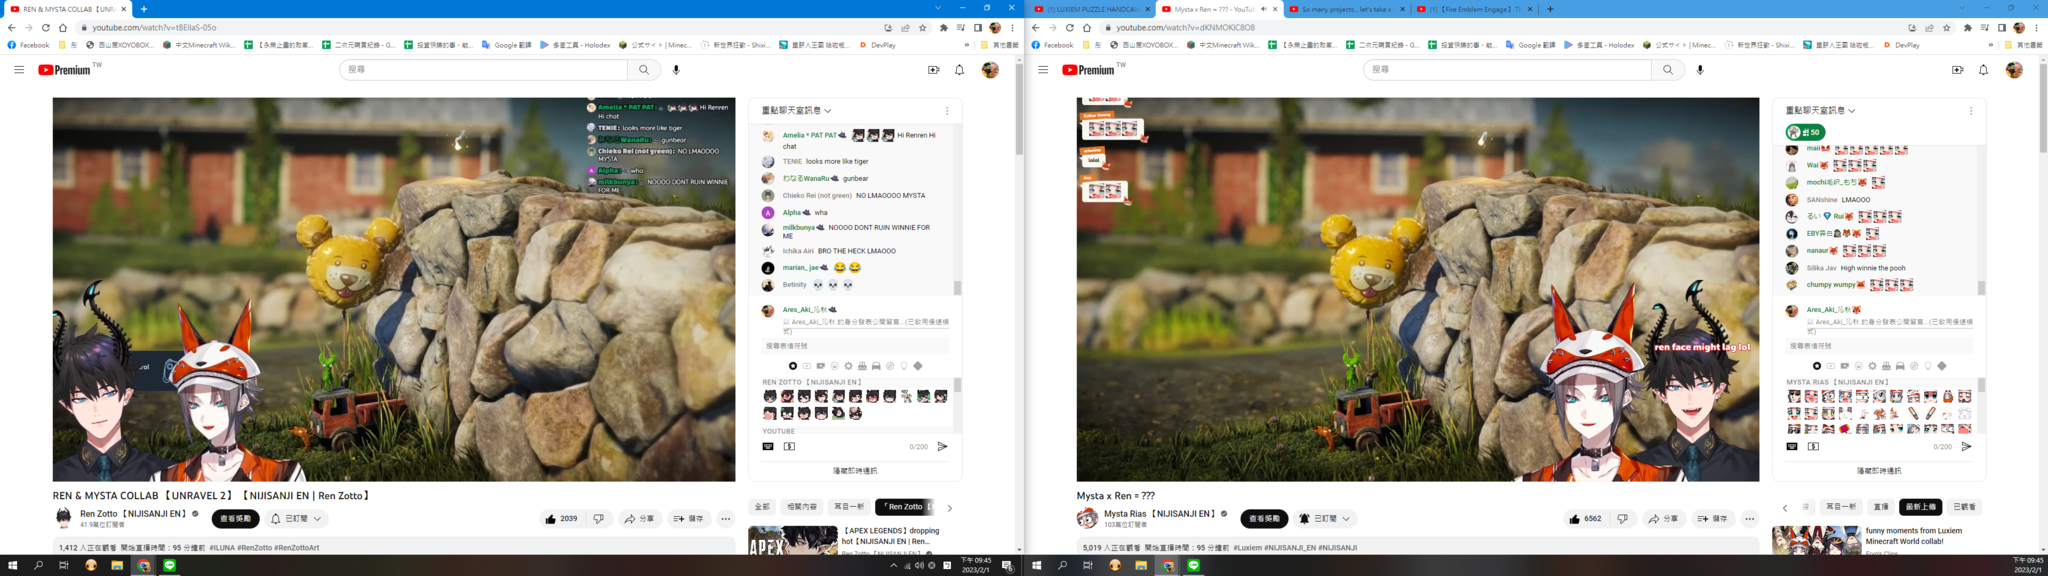Open the Create video menu in Mysta Rias window
Image resolution: width=2048 pixels, height=576 pixels.
click(x=1957, y=70)
